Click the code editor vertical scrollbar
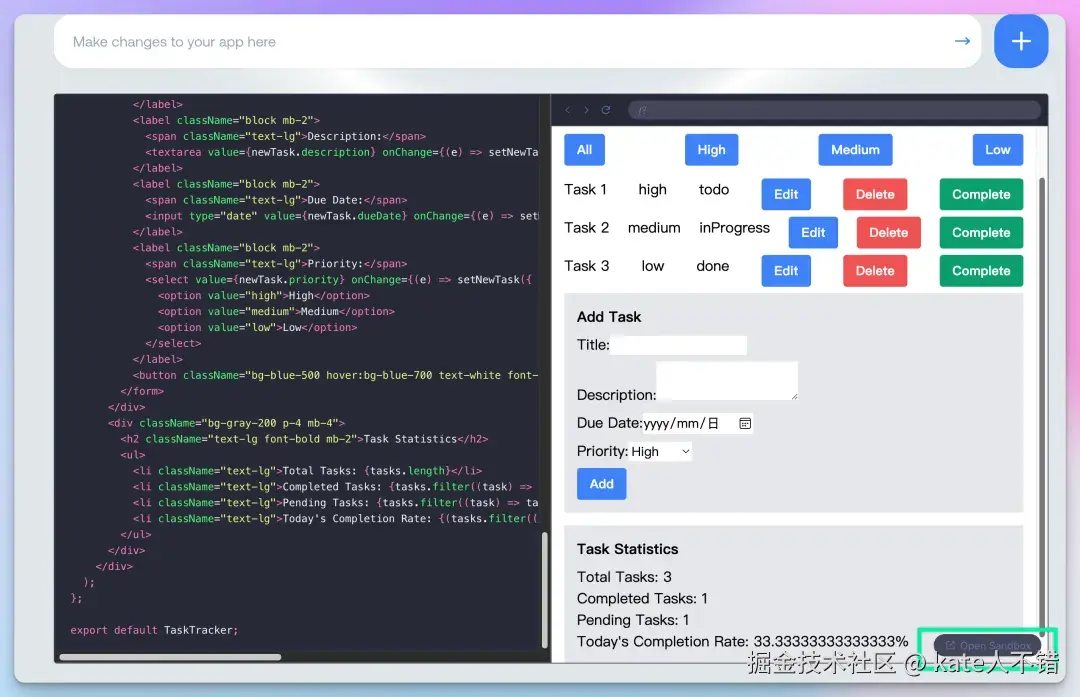This screenshot has width=1080, height=697. coord(544,590)
